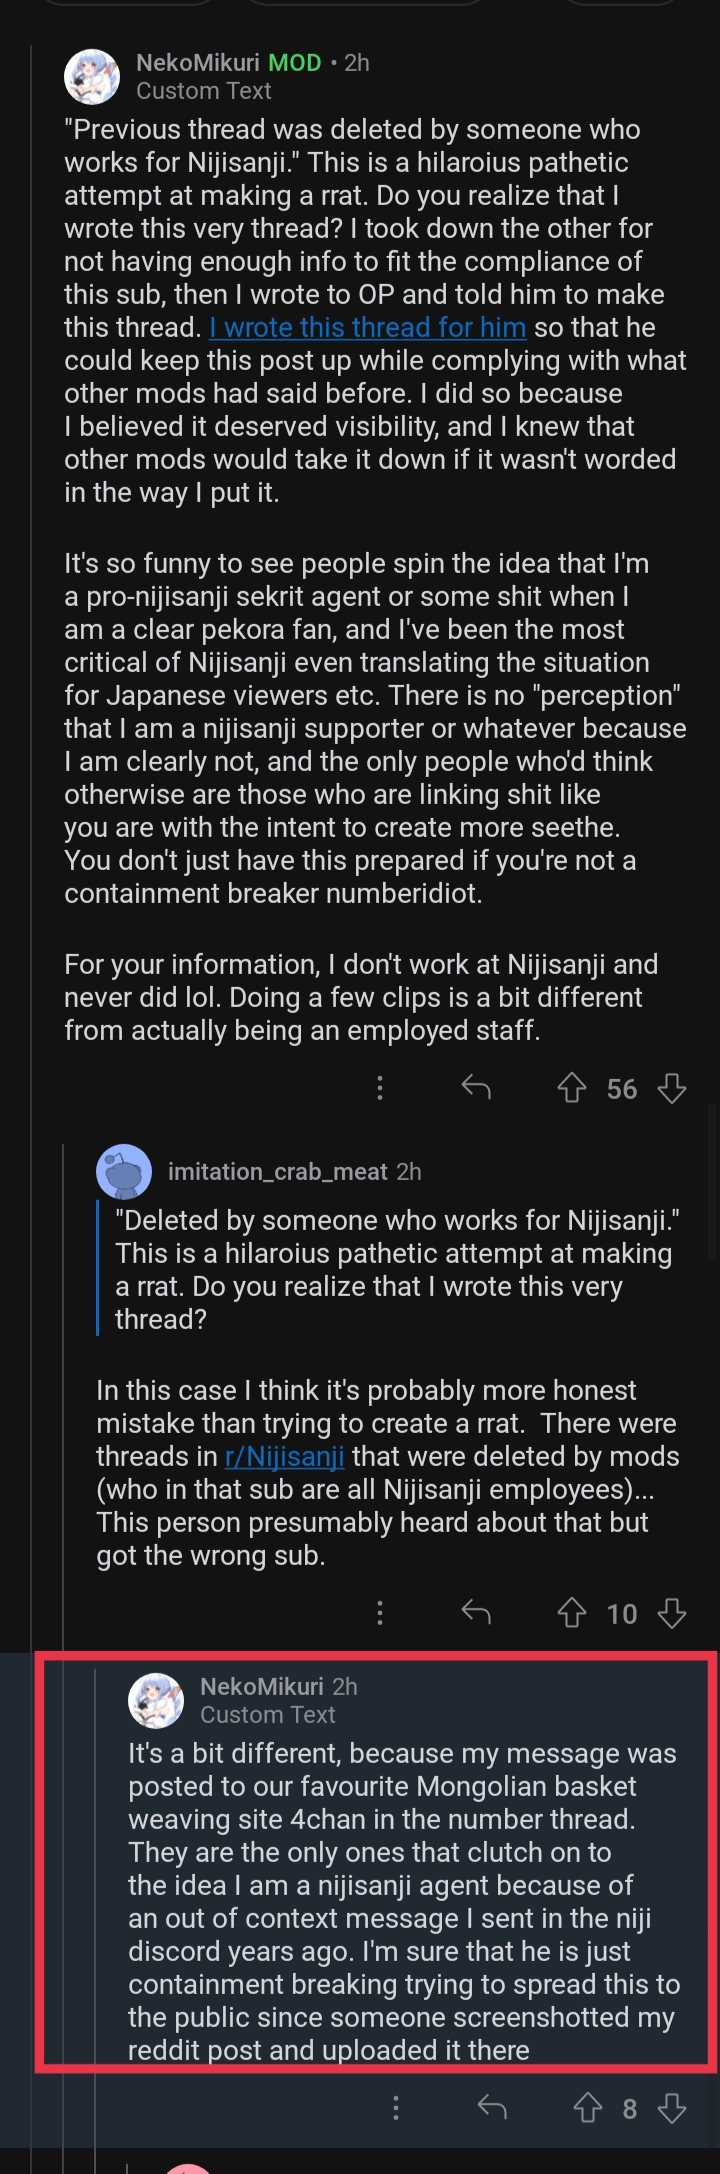Upvote the highlighted 8-point NekoMikuri reply
The height and width of the screenshot is (2174, 720).
(587, 2109)
